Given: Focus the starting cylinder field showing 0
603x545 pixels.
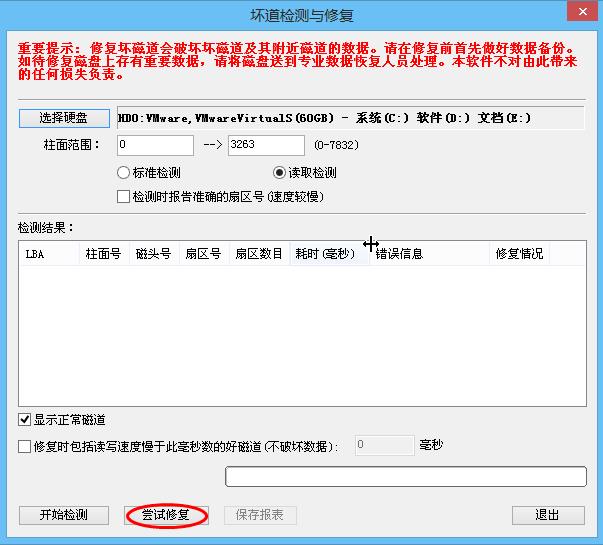Looking at the screenshot, I should 155,145.
